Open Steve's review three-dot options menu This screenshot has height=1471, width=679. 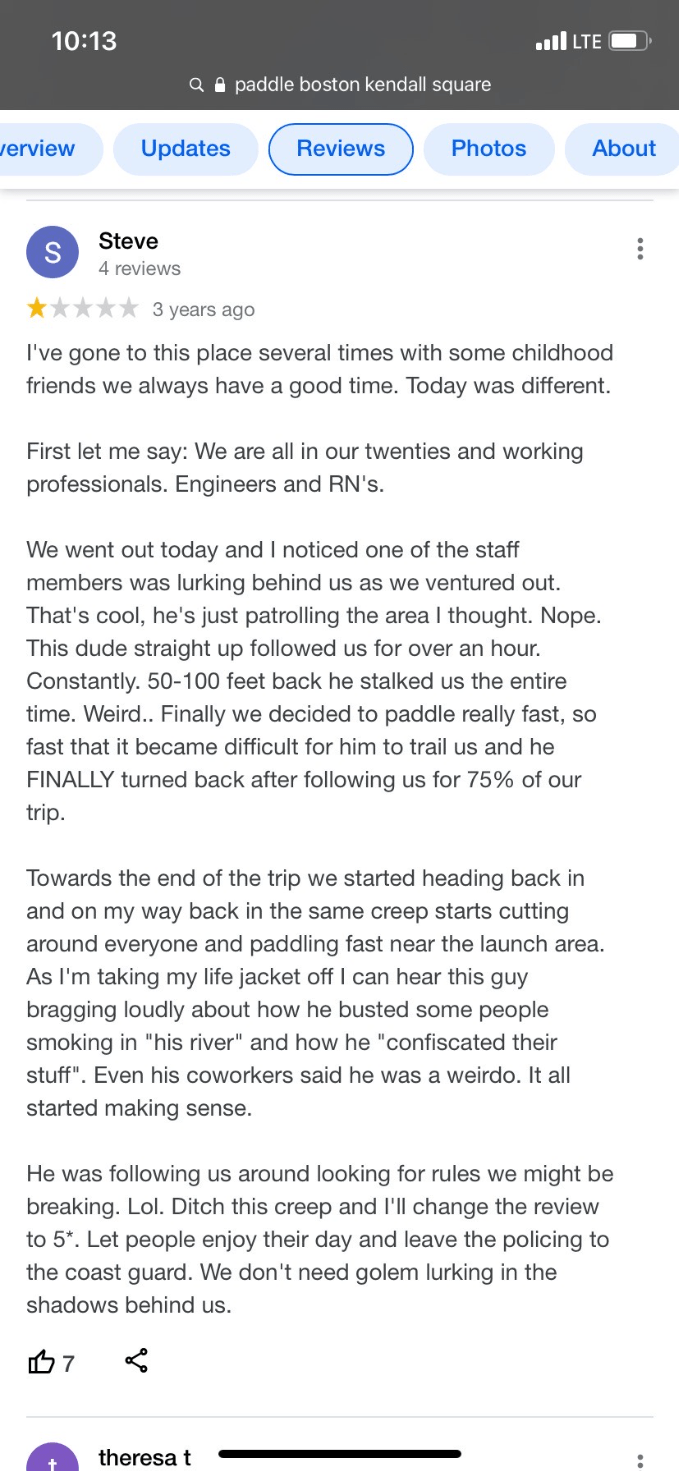640,249
